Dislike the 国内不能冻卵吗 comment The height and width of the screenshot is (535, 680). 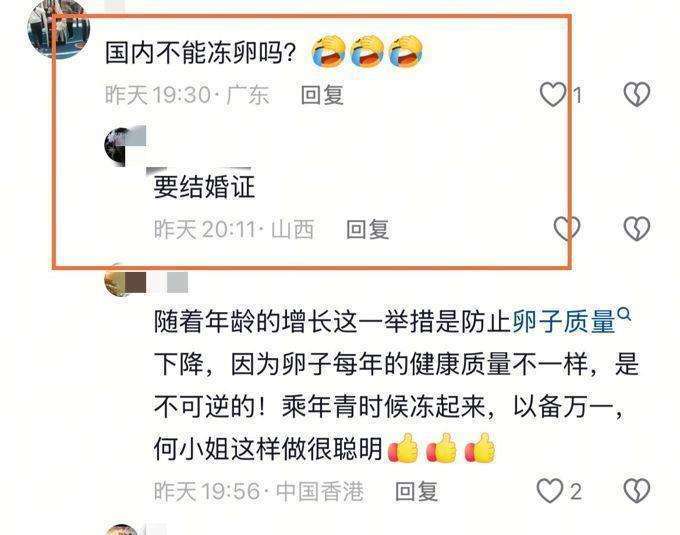pos(637,94)
